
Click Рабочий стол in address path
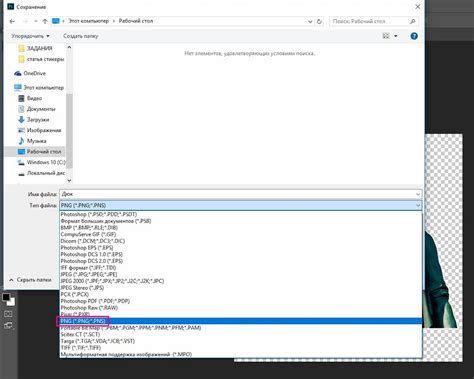(136, 21)
